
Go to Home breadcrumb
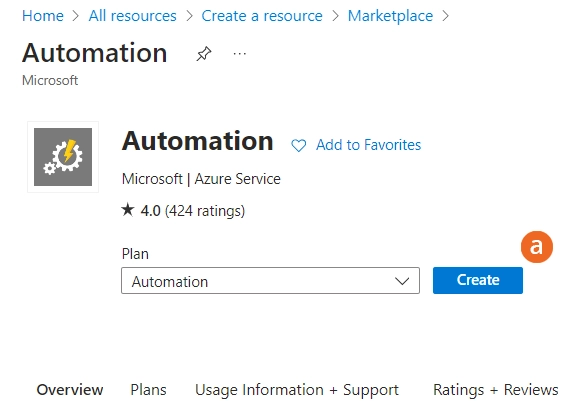pyautogui.click(x=43, y=16)
